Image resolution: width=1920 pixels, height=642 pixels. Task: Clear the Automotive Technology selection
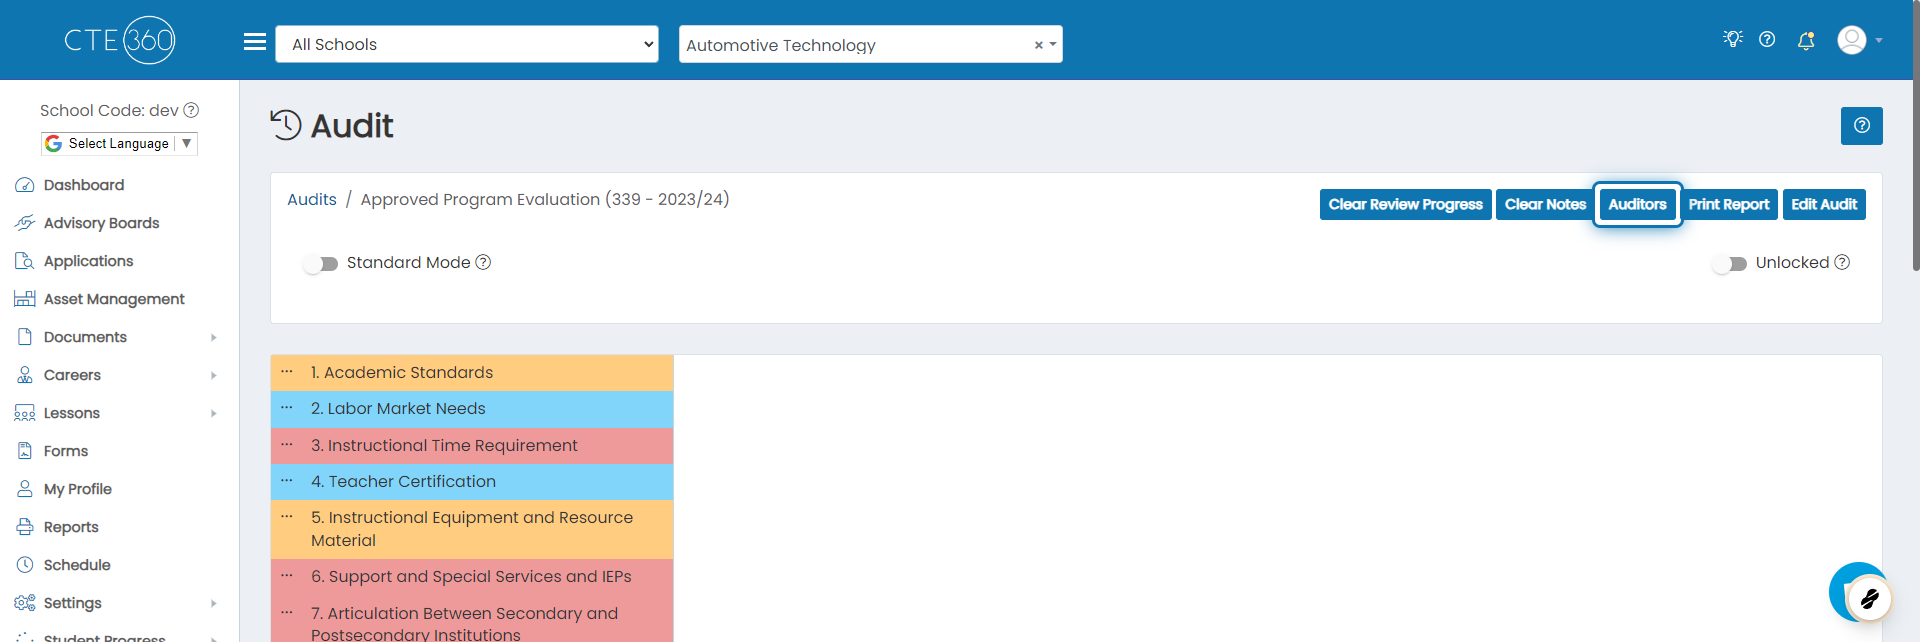tap(1038, 45)
